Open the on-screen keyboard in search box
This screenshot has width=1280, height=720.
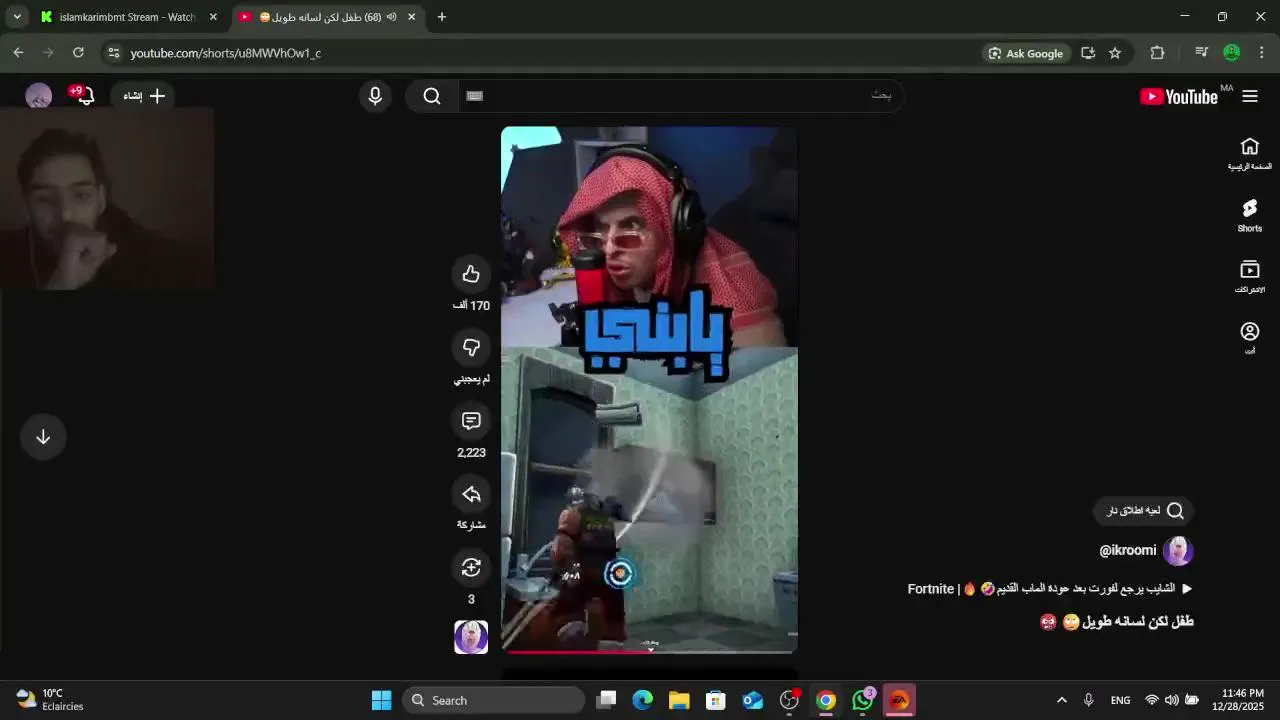pos(475,96)
